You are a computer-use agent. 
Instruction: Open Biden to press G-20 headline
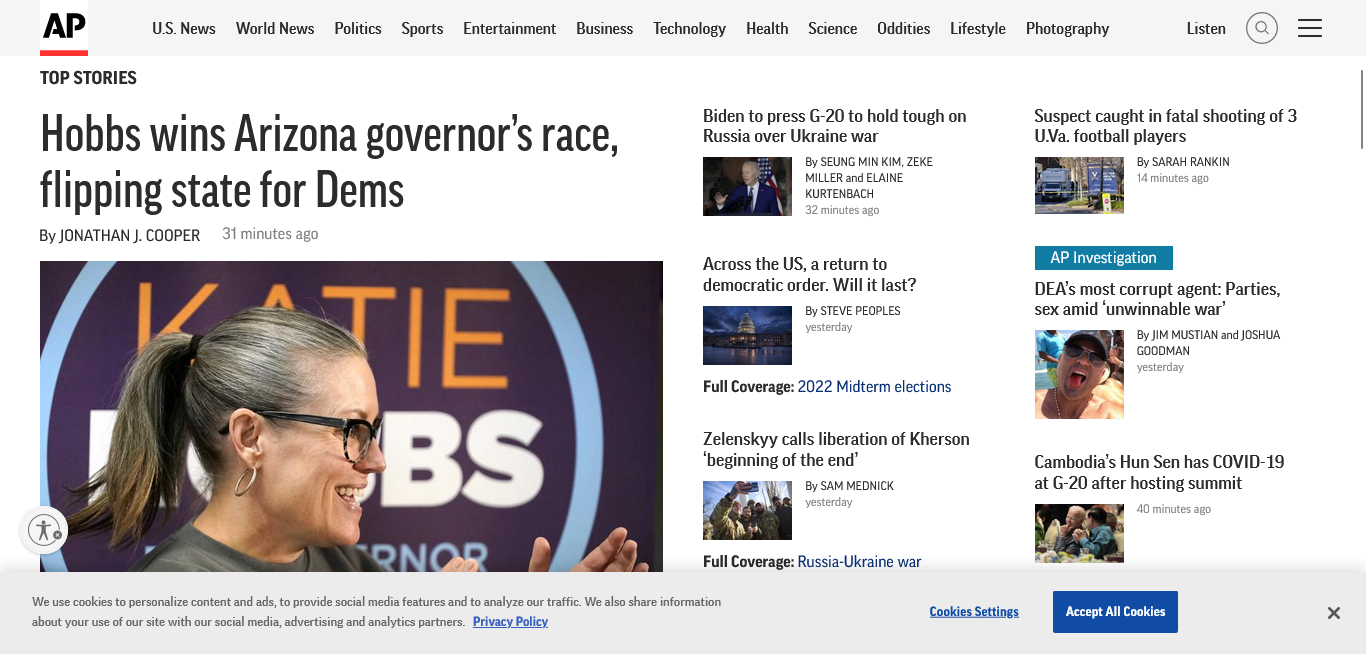point(835,126)
